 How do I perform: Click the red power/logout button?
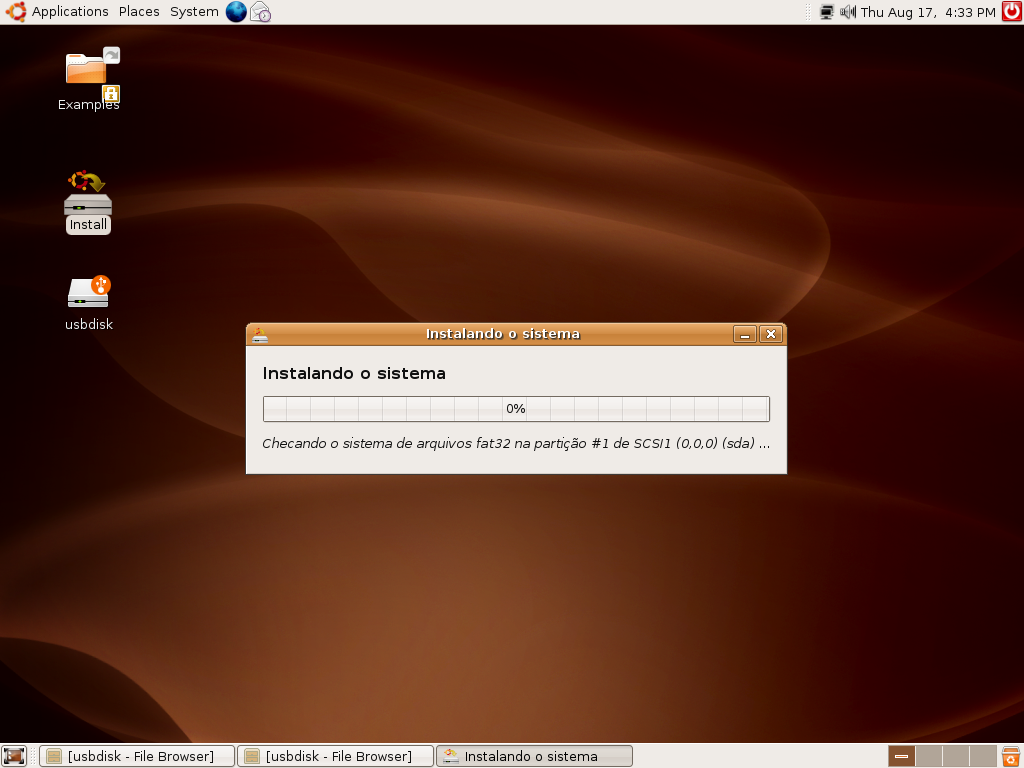[x=1012, y=12]
